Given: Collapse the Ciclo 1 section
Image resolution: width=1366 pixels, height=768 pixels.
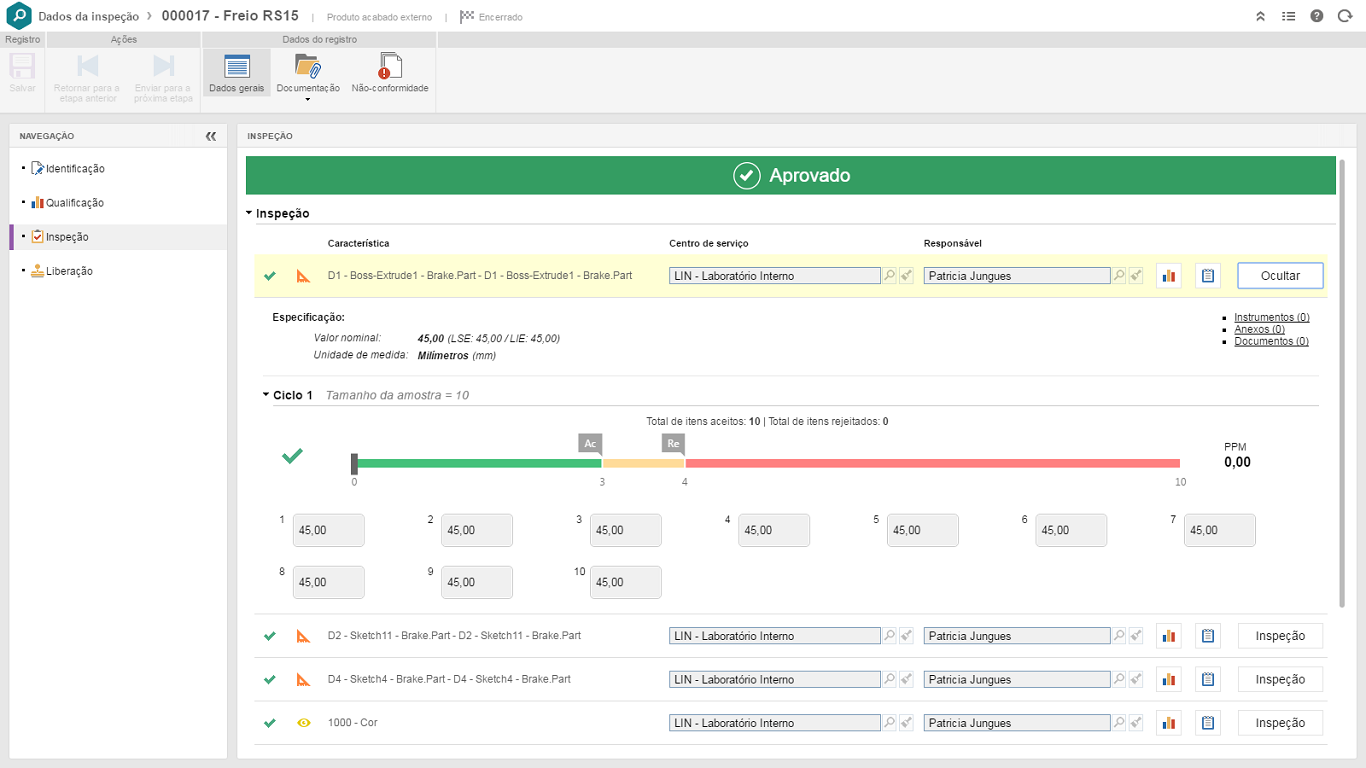Looking at the screenshot, I should click(x=266, y=395).
